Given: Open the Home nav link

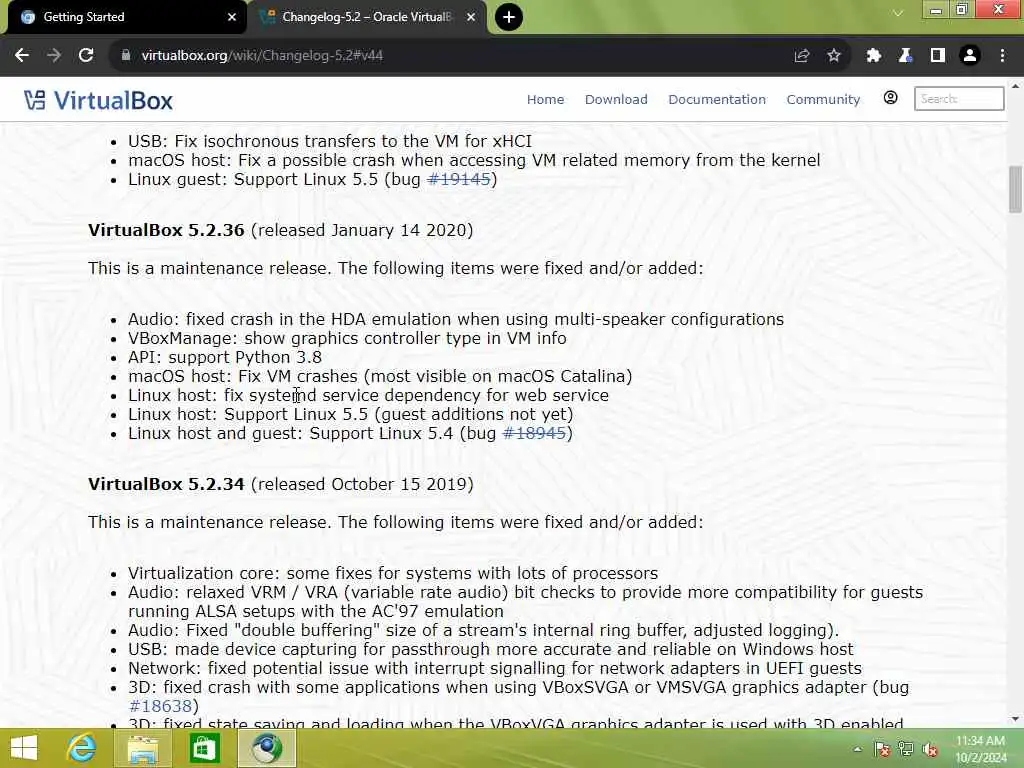Looking at the screenshot, I should click(x=545, y=99).
